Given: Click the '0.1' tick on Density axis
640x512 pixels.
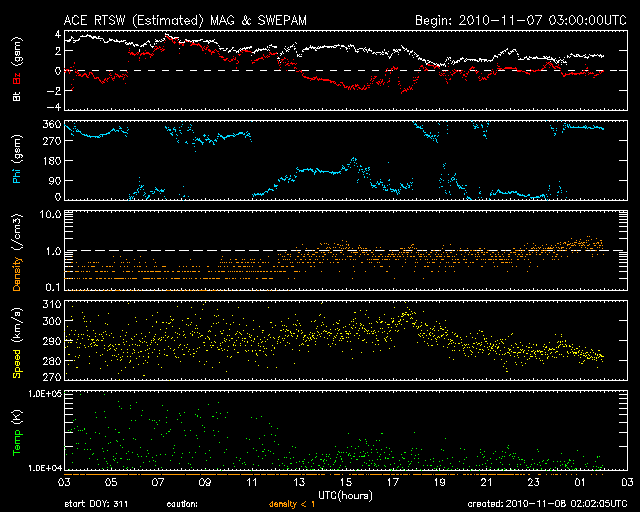Looking at the screenshot, I should pos(53,287).
